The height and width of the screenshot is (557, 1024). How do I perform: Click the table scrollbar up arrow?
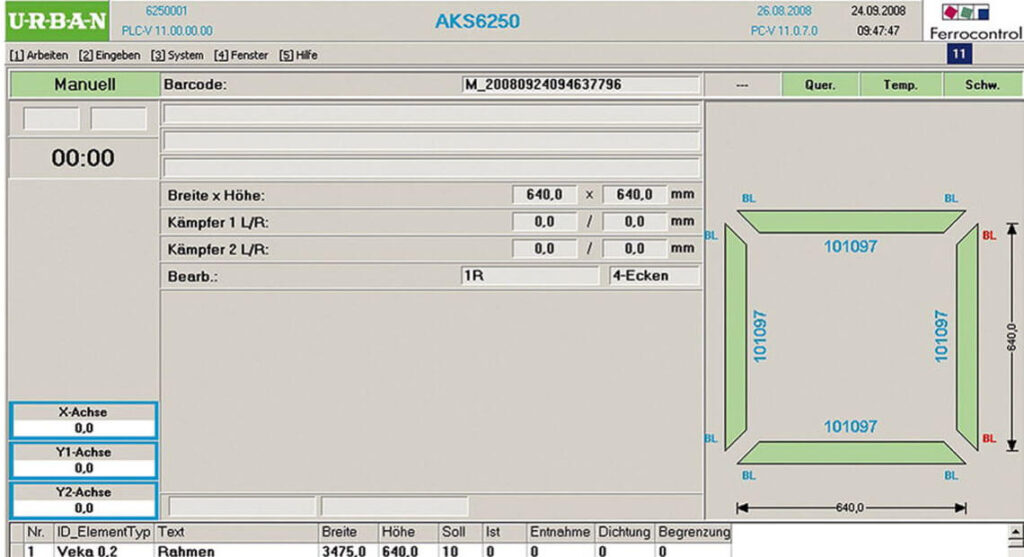point(1016,533)
